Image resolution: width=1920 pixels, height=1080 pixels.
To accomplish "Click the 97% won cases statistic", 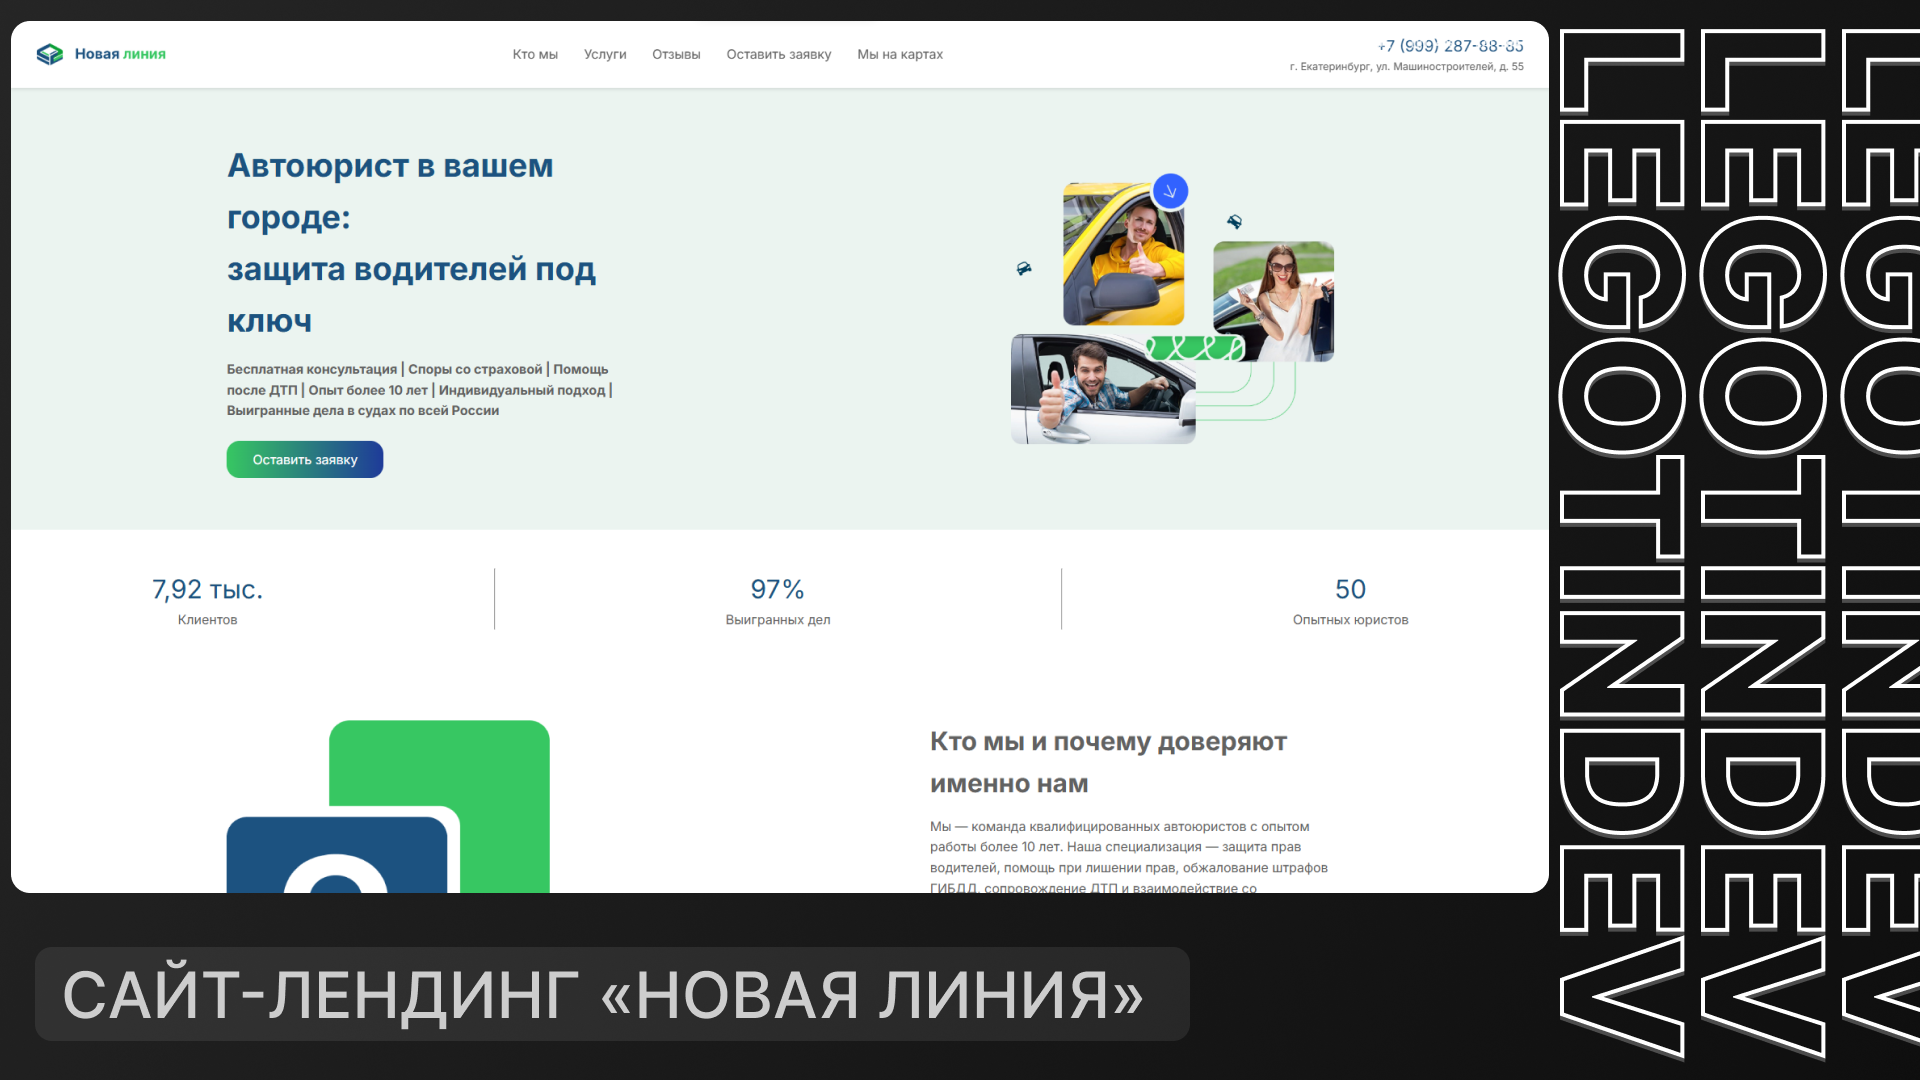I will (778, 589).
